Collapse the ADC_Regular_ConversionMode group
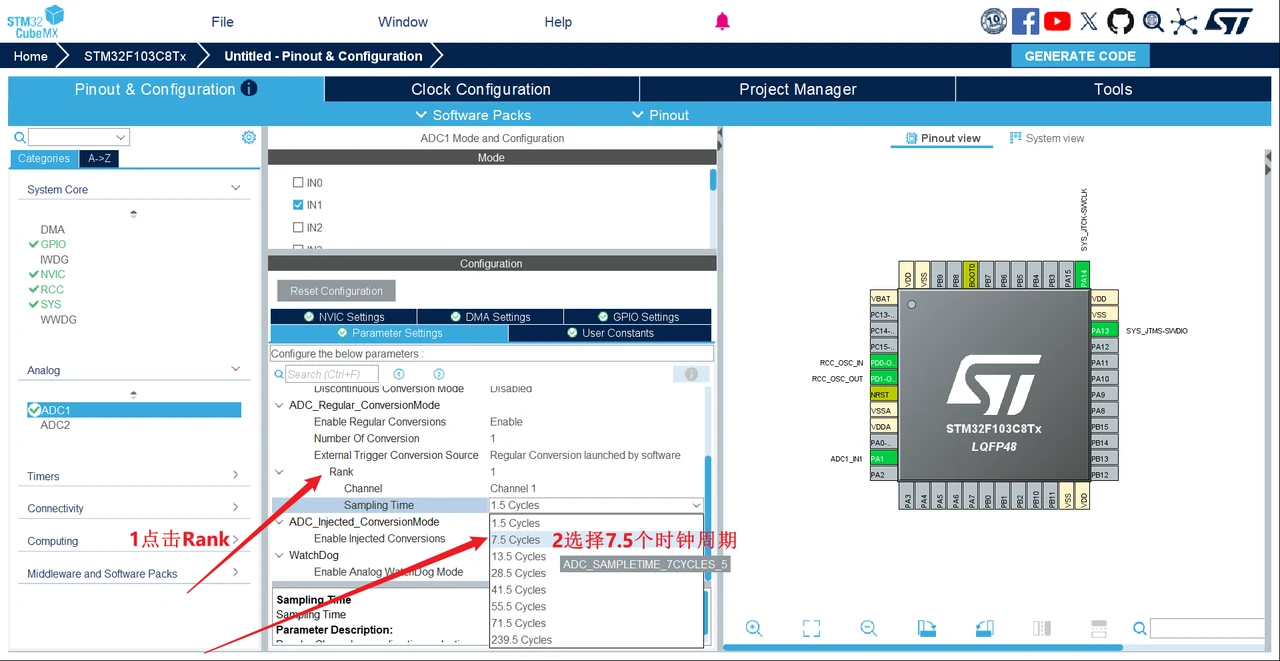Screen dimensions: 1280x661 click(280, 405)
